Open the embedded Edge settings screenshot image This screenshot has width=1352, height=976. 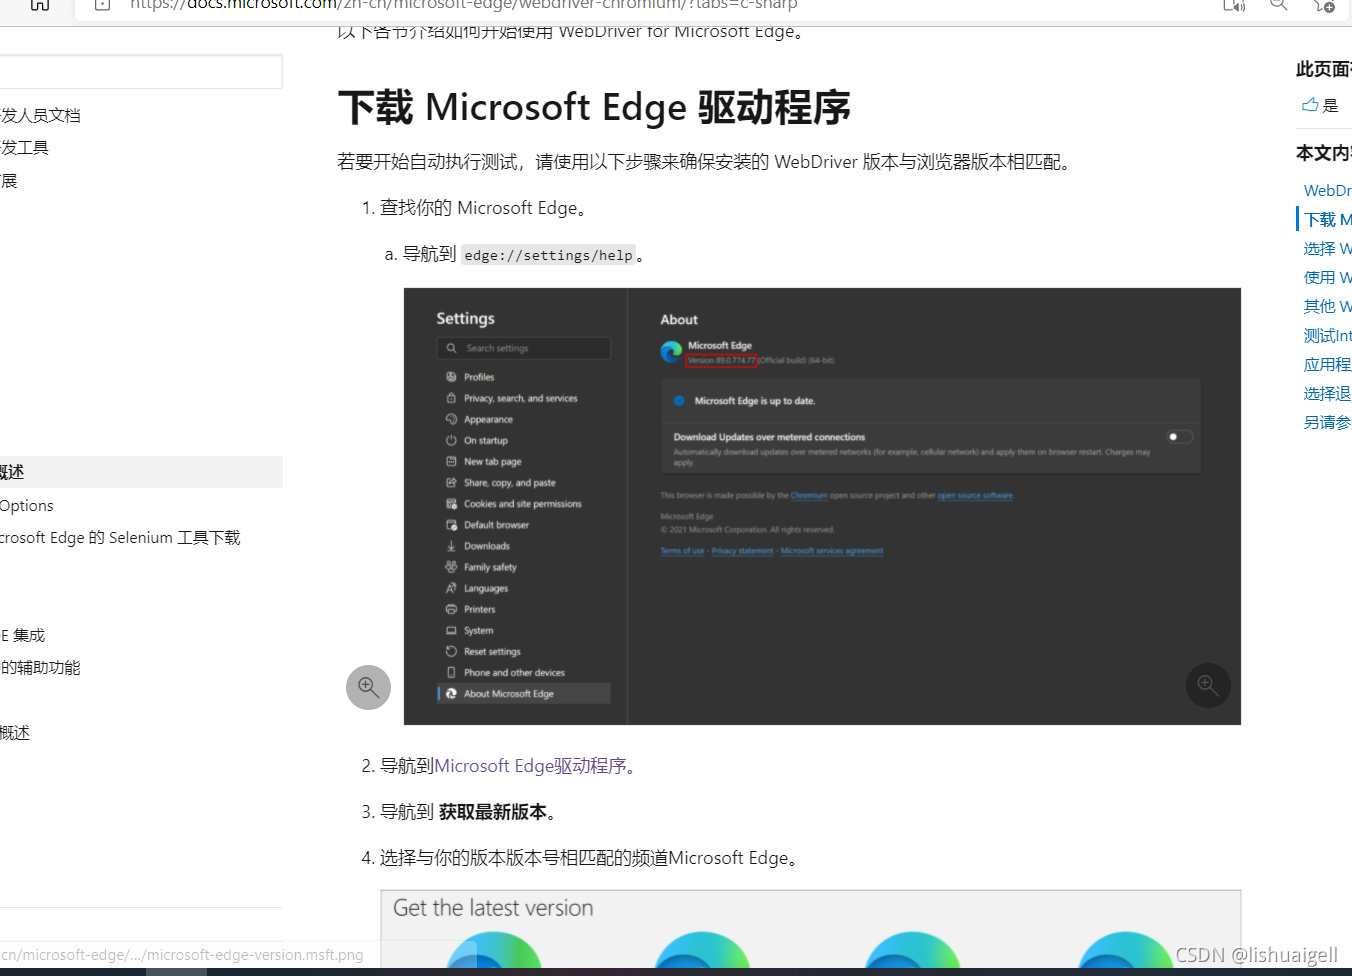[x=822, y=506]
